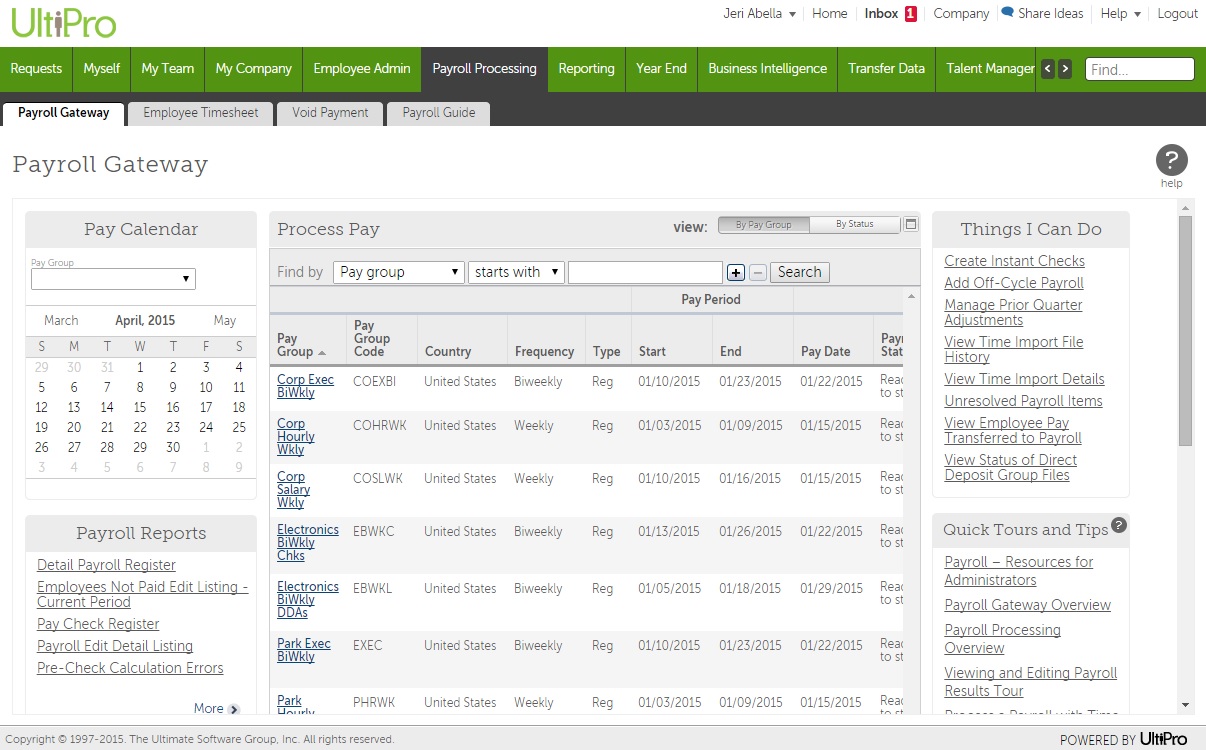This screenshot has width=1206, height=750.
Task: Click the More arrow under Payroll Reports
Action: [x=234, y=709]
